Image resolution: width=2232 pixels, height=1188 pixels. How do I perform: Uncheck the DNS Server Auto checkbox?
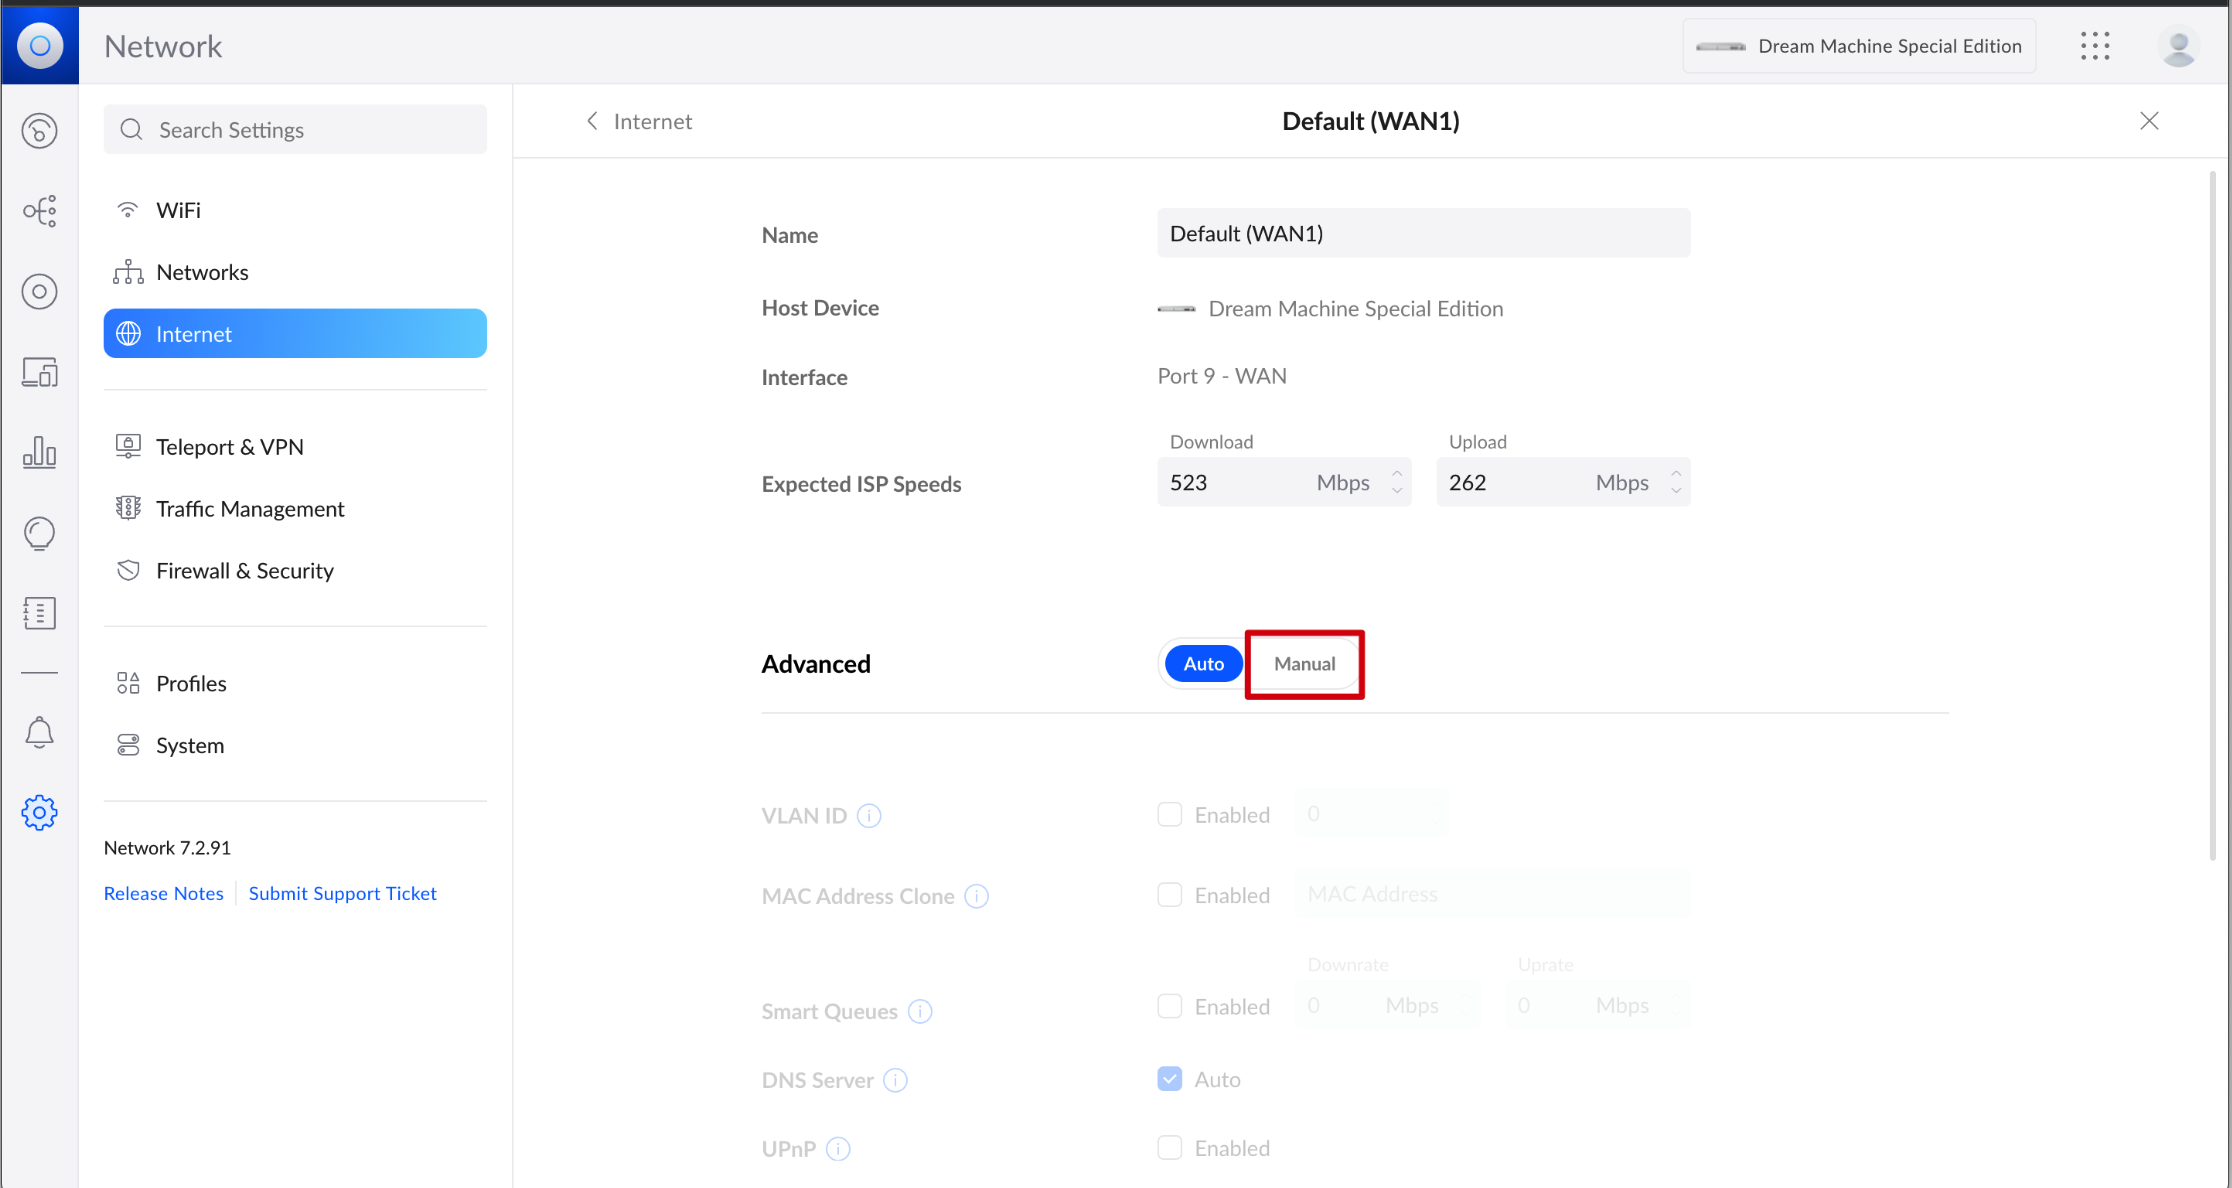(1169, 1078)
